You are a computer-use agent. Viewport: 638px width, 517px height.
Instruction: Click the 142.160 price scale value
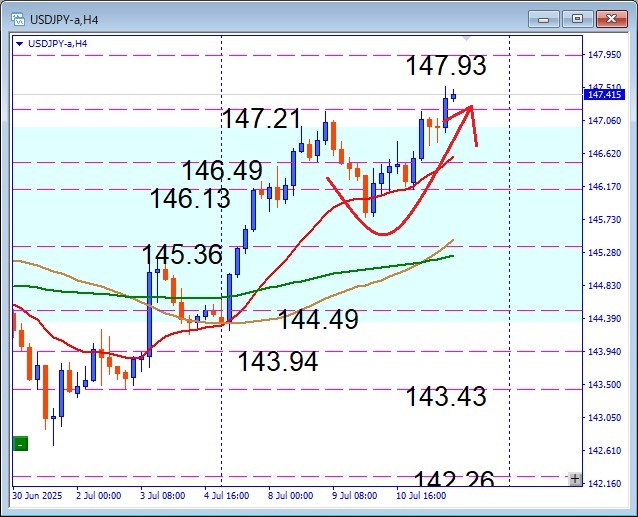click(x=605, y=484)
